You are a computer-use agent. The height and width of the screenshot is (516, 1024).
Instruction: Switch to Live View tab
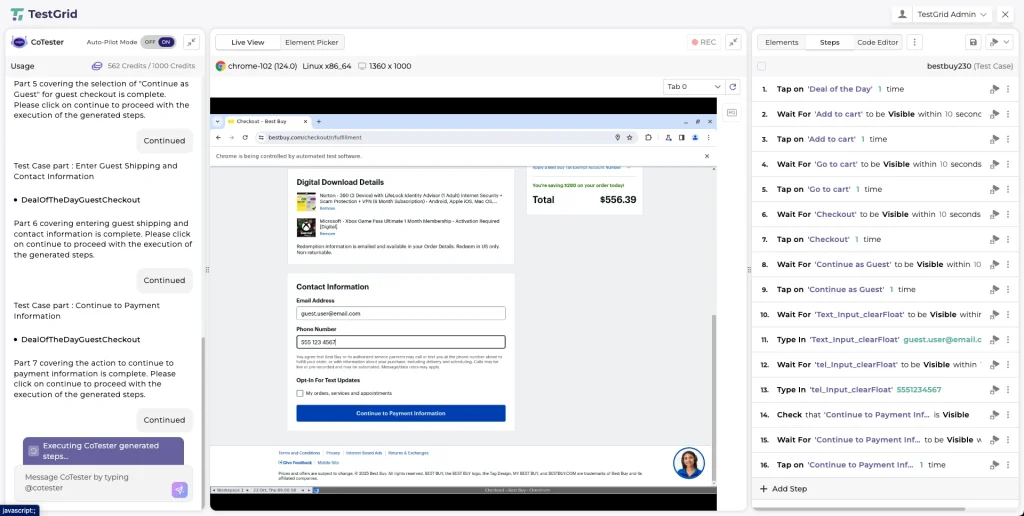point(248,42)
